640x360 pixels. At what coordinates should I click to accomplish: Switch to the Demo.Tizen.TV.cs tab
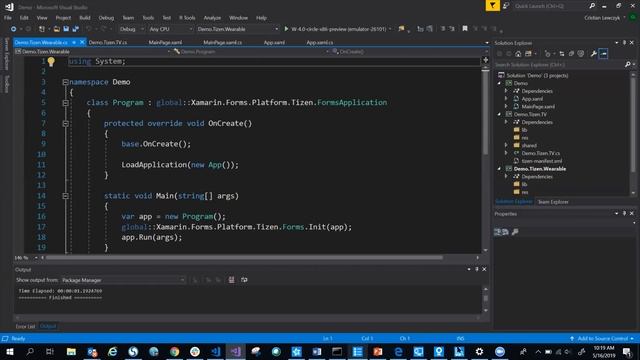[x=108, y=42]
